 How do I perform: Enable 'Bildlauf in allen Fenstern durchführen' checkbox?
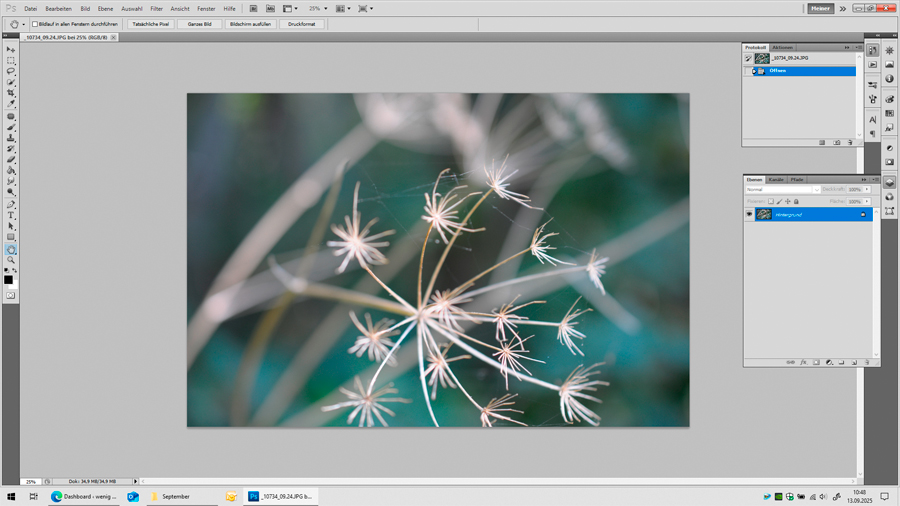point(35,24)
